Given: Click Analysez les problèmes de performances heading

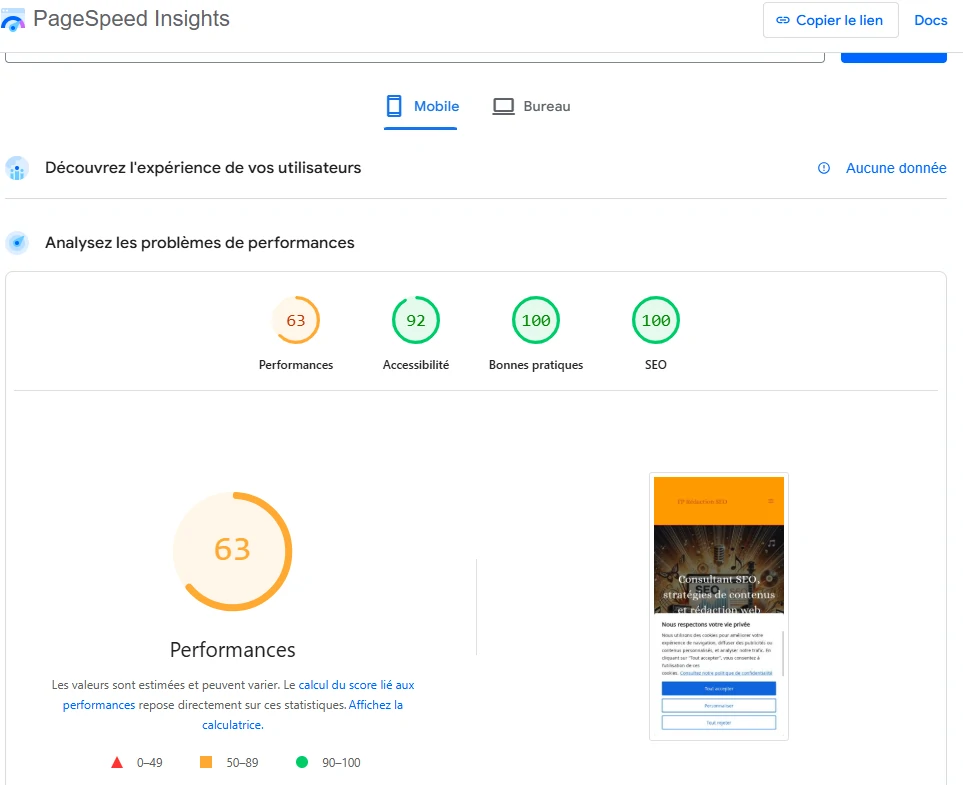Looking at the screenshot, I should coord(200,243).
